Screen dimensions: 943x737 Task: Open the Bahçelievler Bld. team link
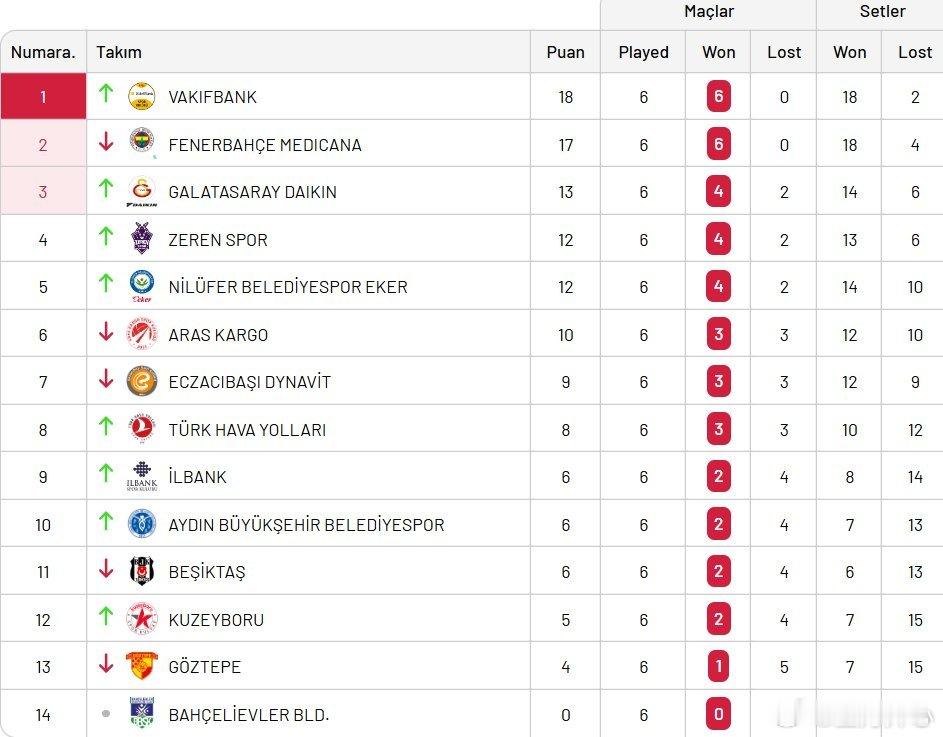point(248,715)
